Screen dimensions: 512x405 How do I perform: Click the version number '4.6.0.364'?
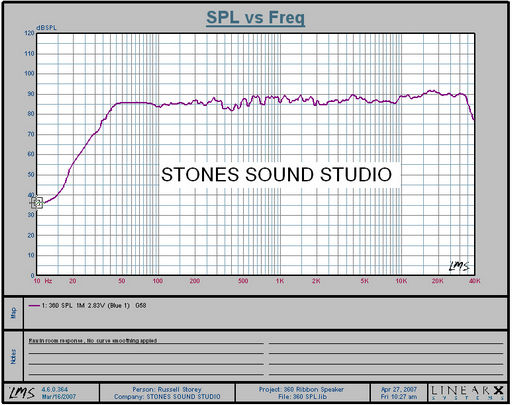tap(55, 389)
